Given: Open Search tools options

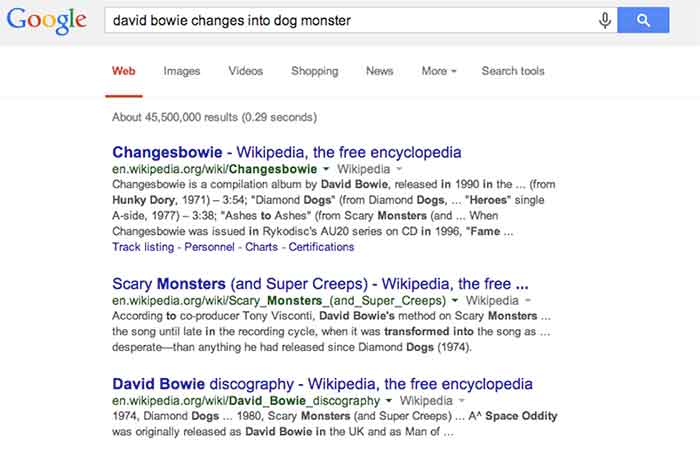Looking at the screenshot, I should [513, 71].
